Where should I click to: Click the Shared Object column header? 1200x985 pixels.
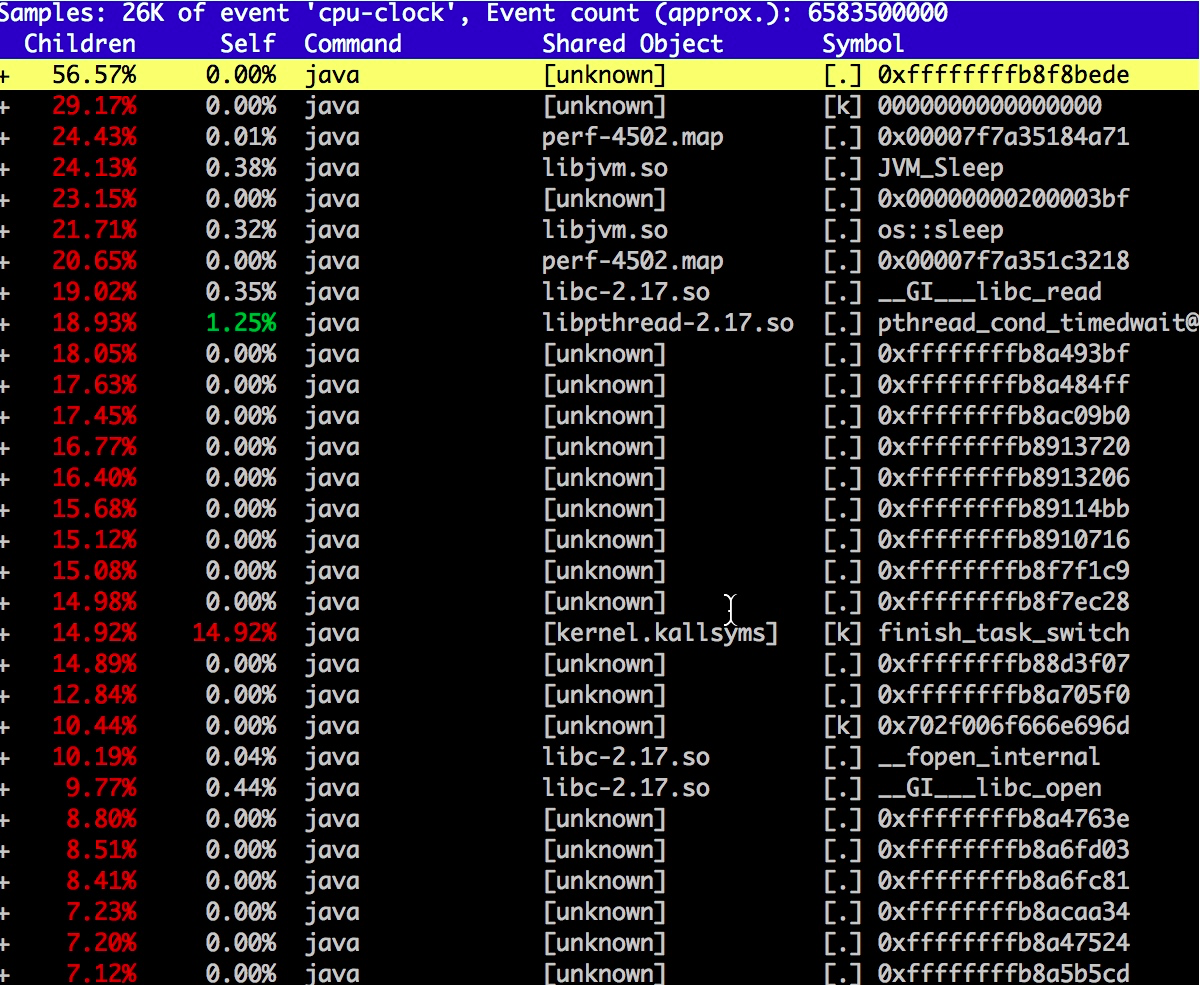632,44
